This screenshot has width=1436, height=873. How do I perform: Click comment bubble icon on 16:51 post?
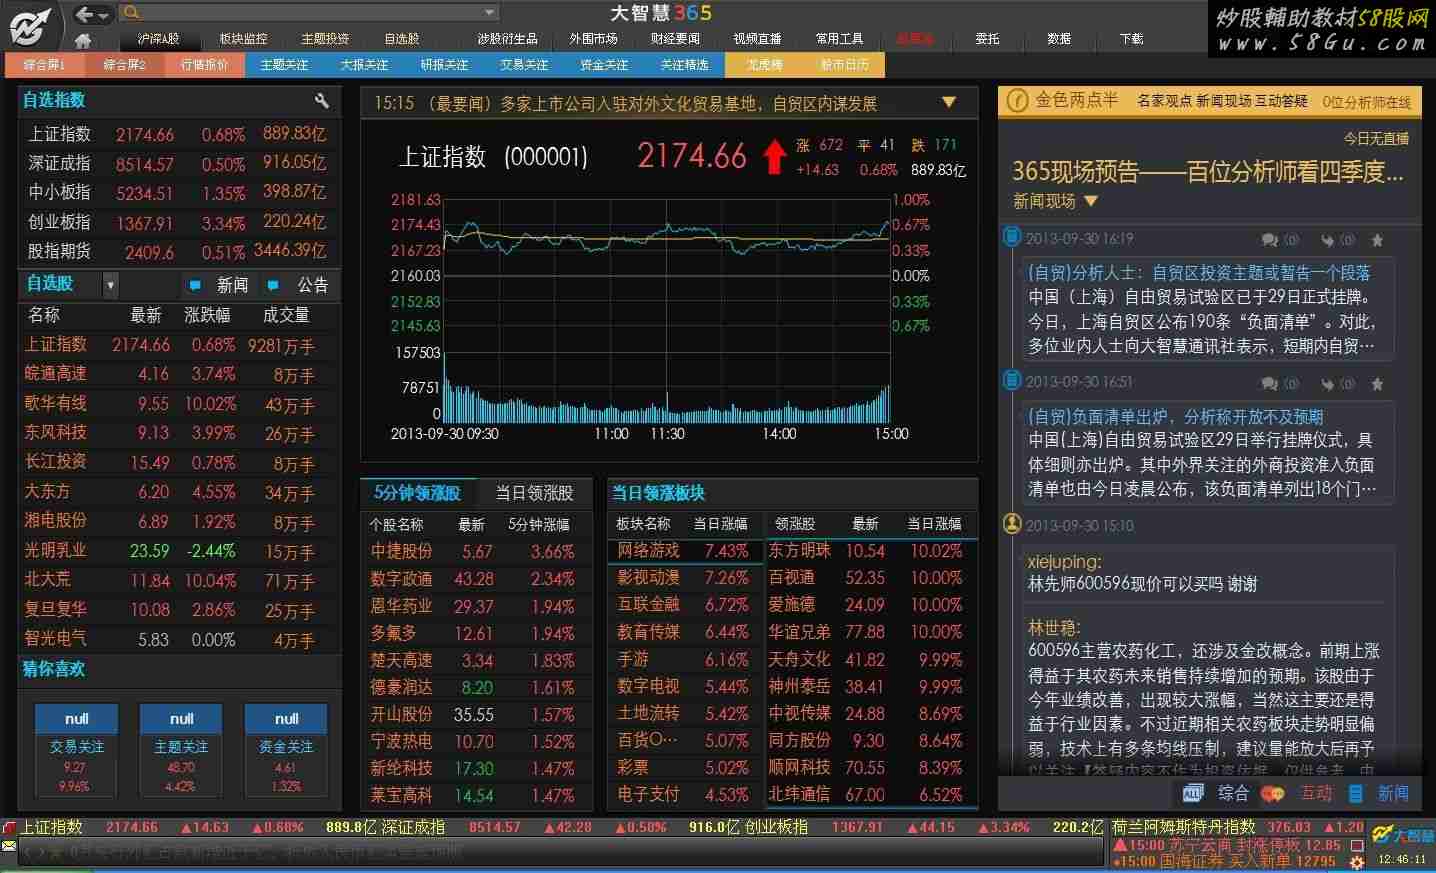point(1270,383)
